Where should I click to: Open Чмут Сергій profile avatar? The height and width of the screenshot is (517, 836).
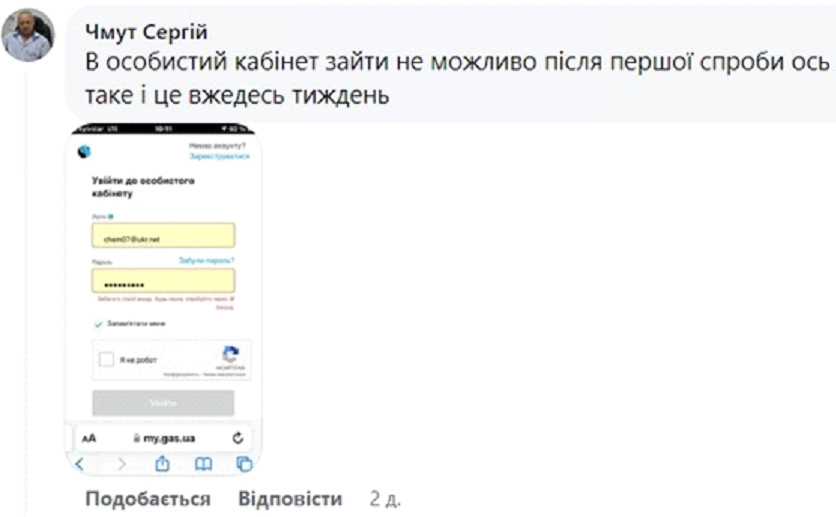(x=28, y=35)
